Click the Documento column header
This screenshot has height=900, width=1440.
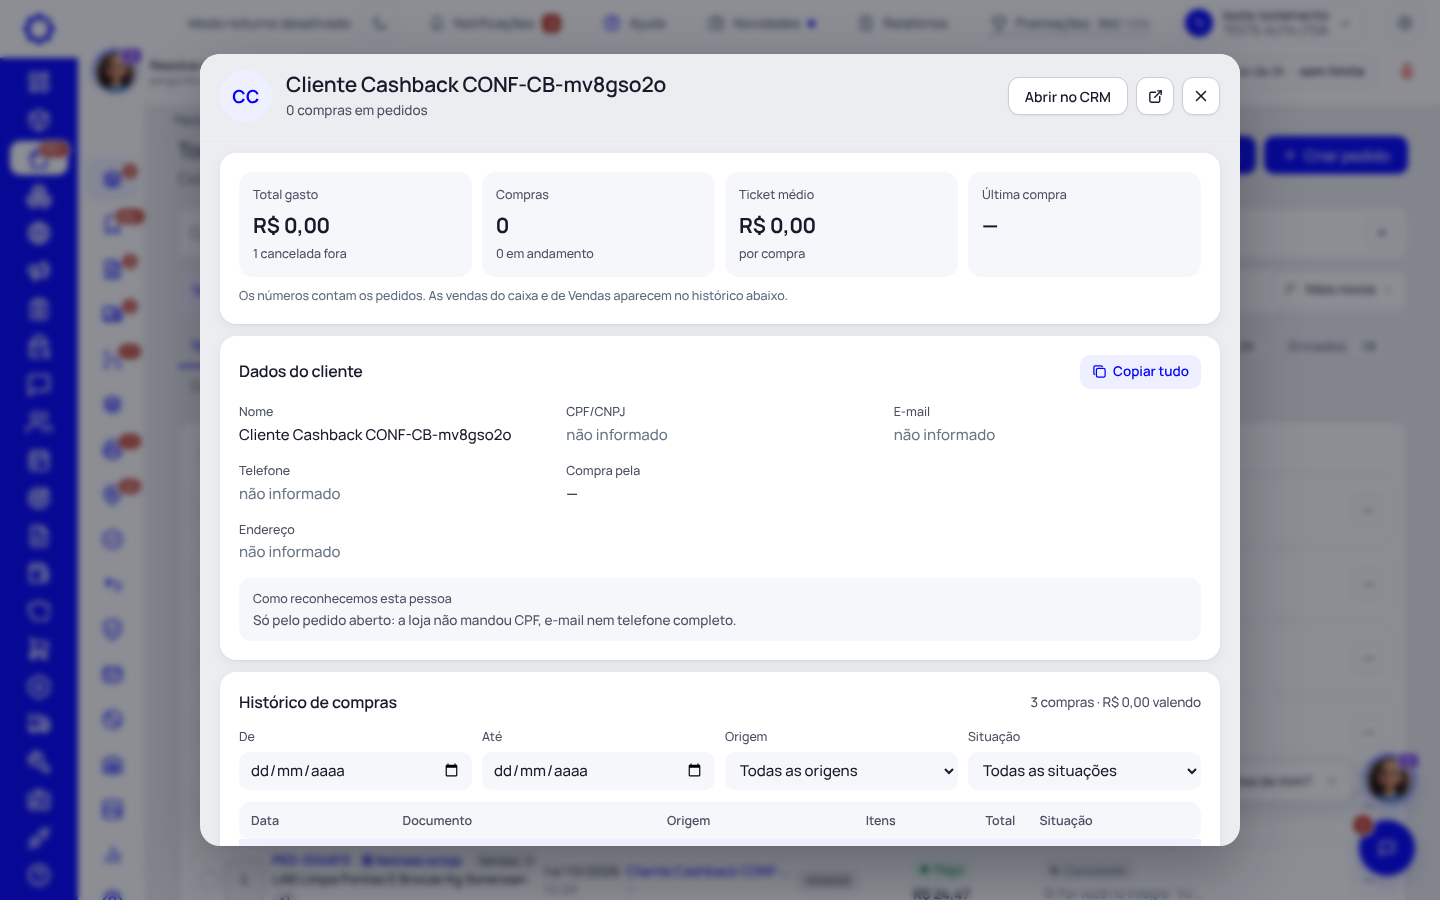point(437,821)
